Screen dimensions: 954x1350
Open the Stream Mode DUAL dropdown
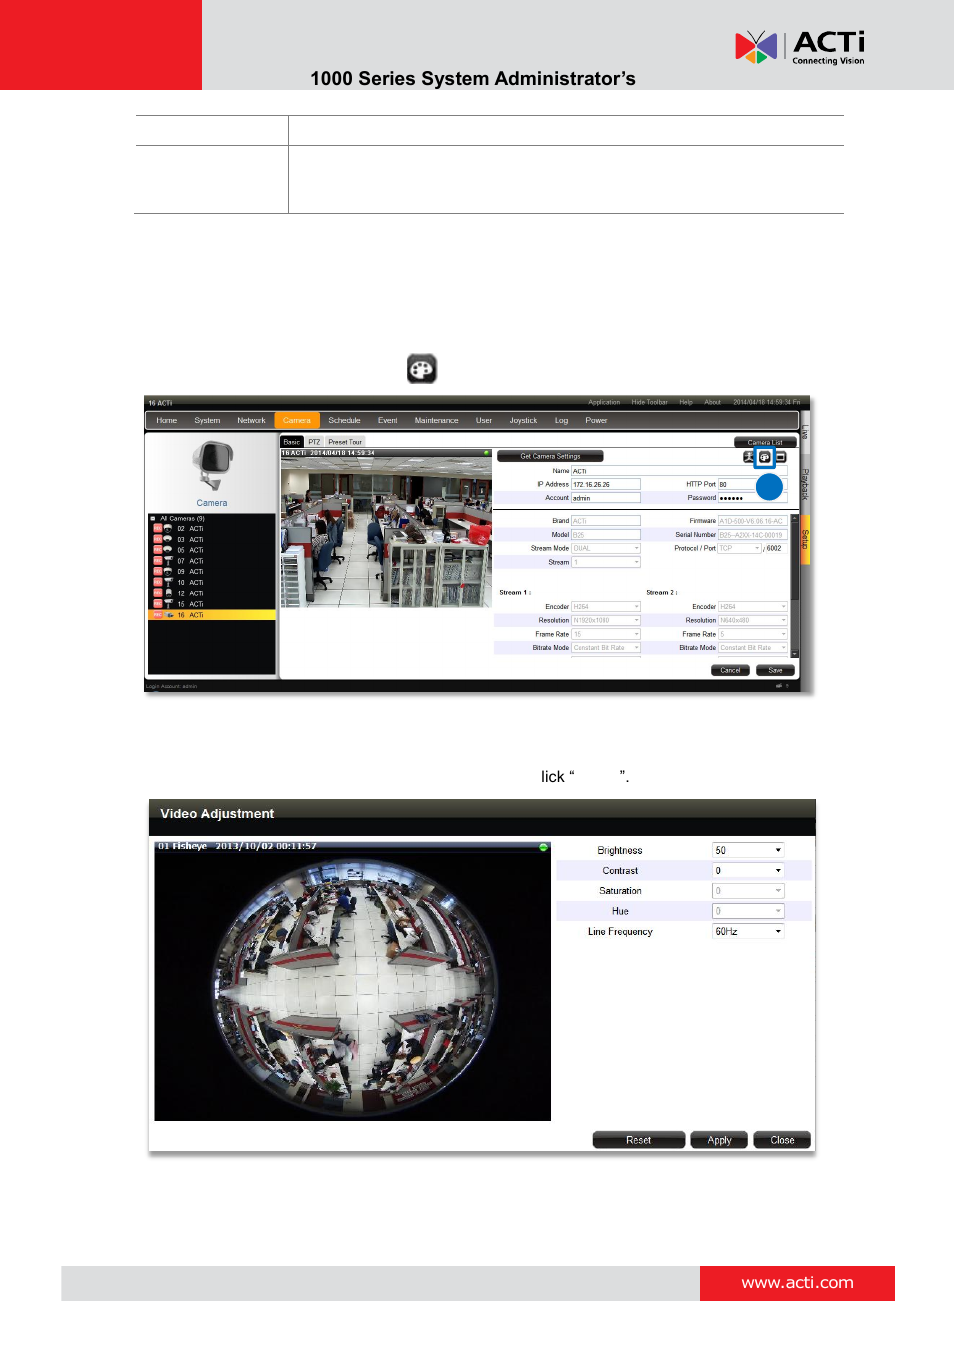tap(606, 548)
